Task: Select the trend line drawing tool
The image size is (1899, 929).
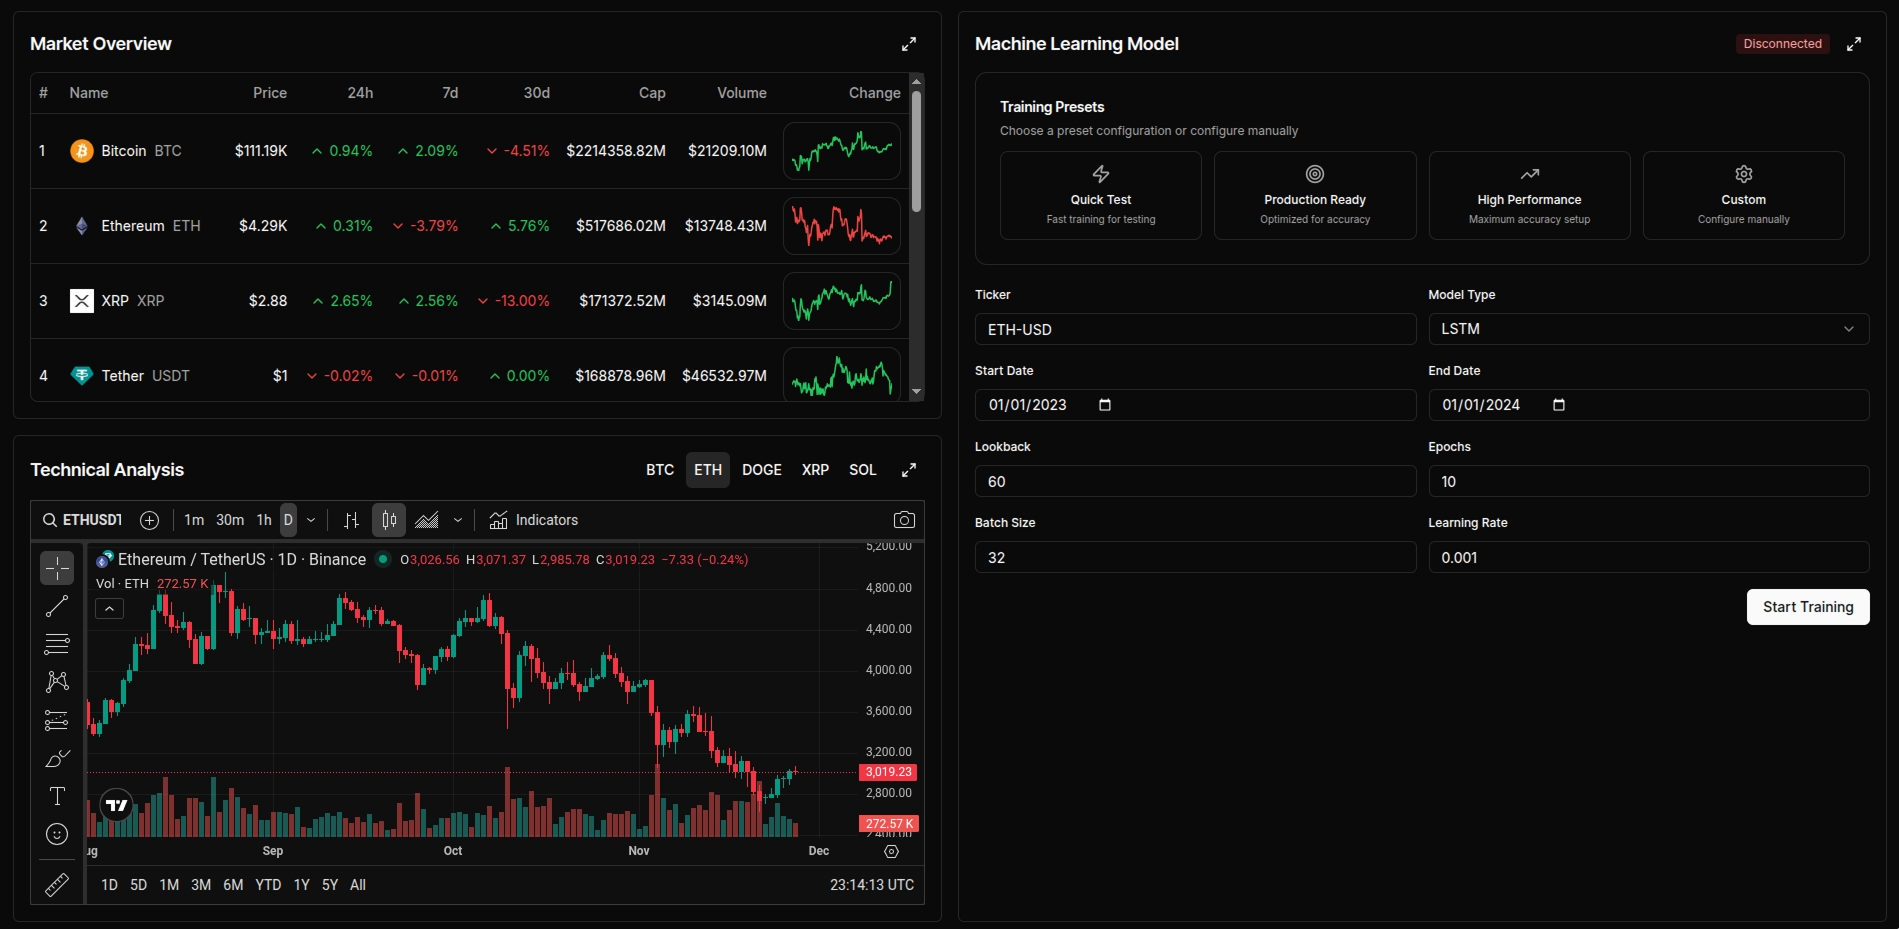Action: 57,606
